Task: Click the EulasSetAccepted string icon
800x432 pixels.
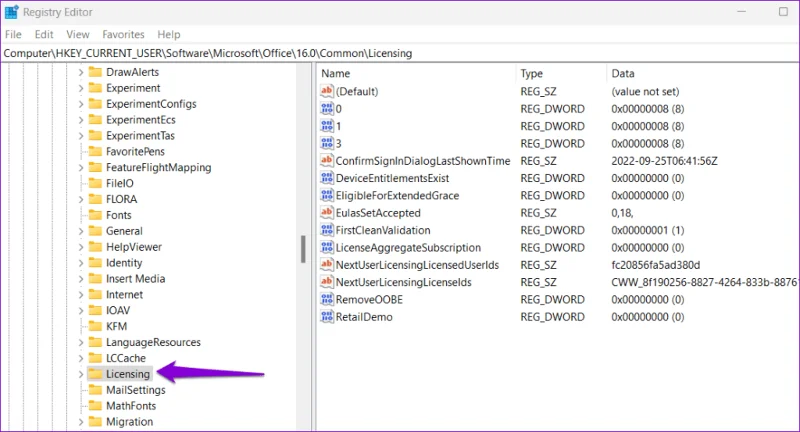Action: (x=327, y=213)
